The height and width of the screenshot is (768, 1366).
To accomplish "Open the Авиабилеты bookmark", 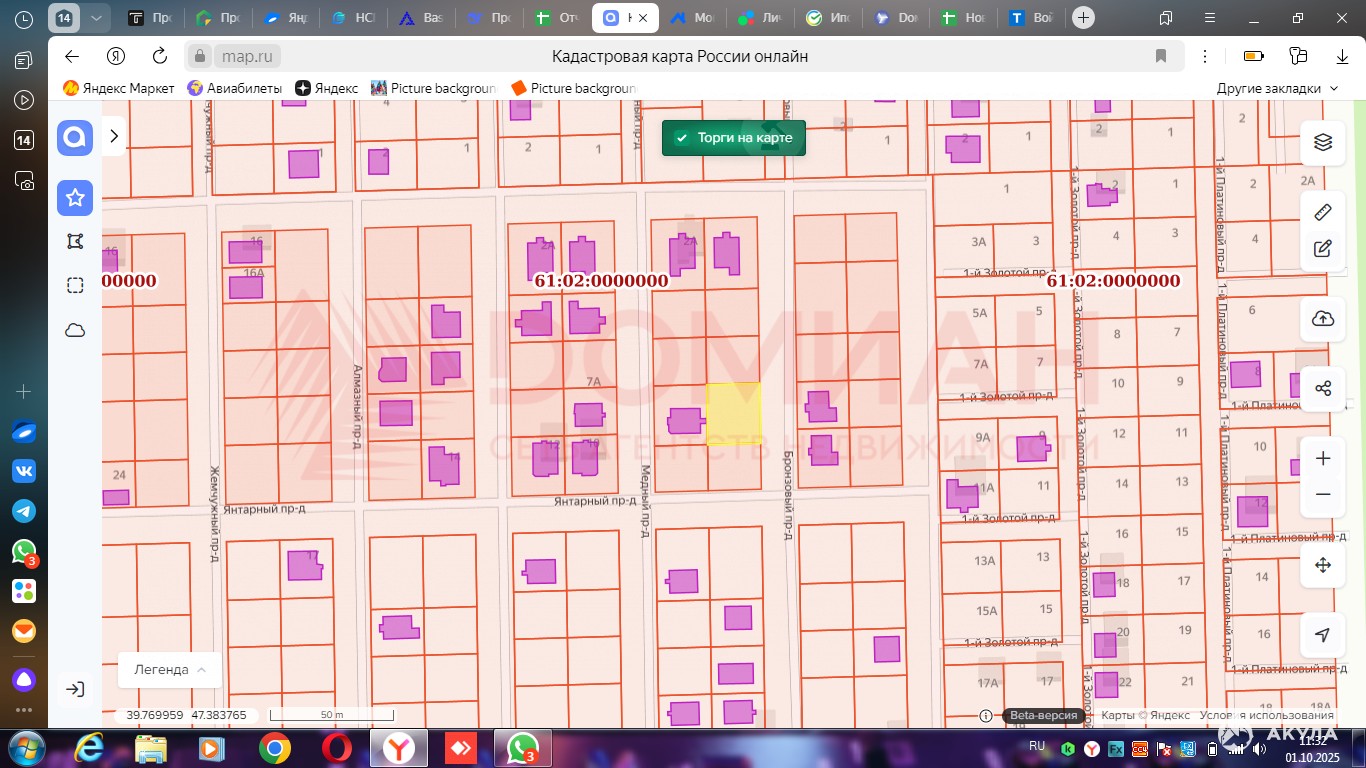I will [x=235, y=88].
